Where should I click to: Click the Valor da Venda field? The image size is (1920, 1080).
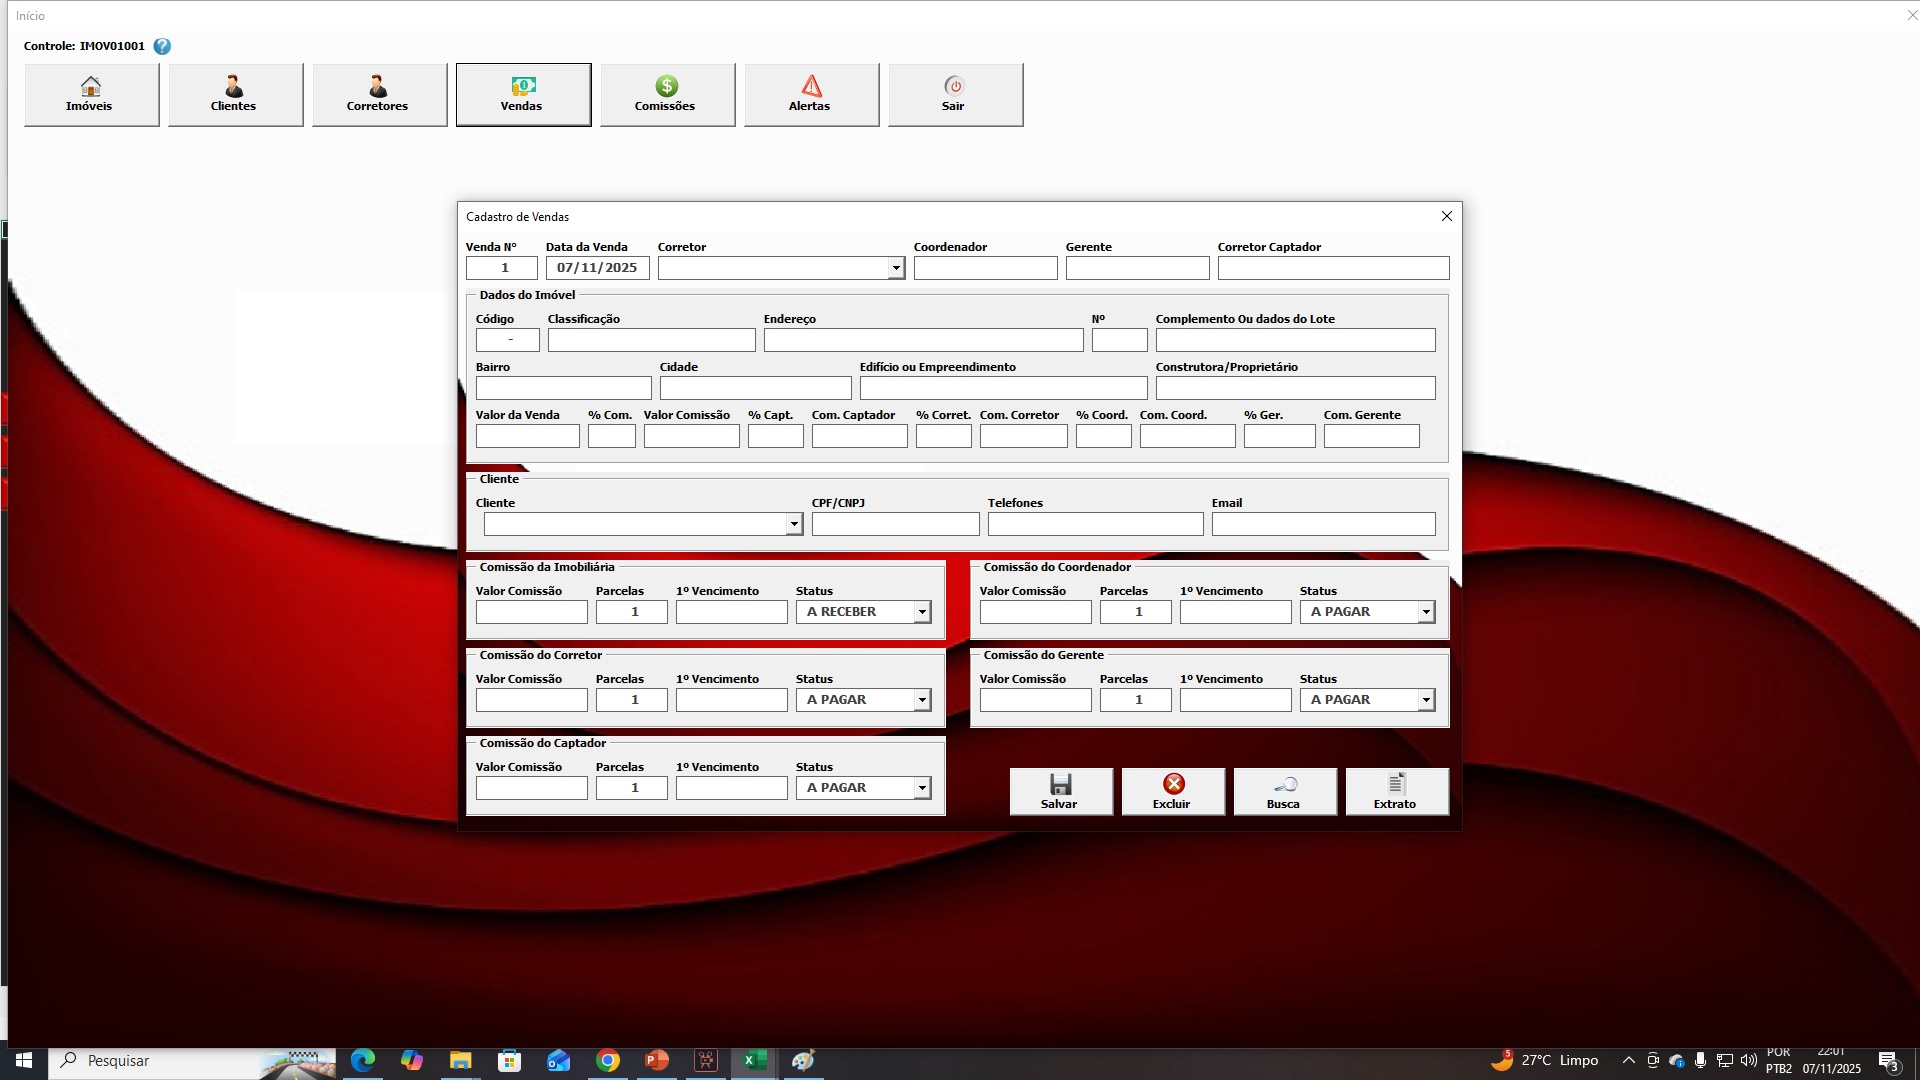click(527, 436)
